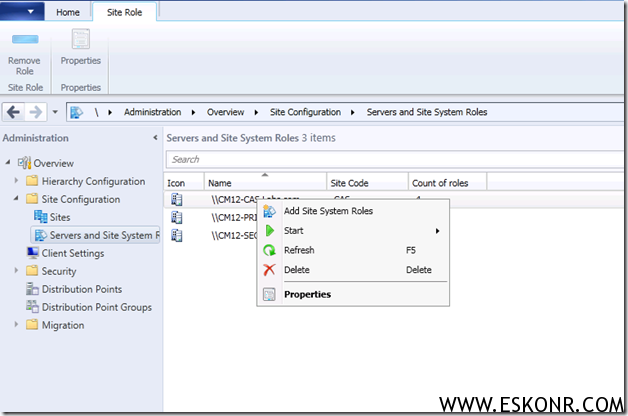Expand the Migration tree node
Viewport: 628px width, 416px height.
click(x=16, y=324)
